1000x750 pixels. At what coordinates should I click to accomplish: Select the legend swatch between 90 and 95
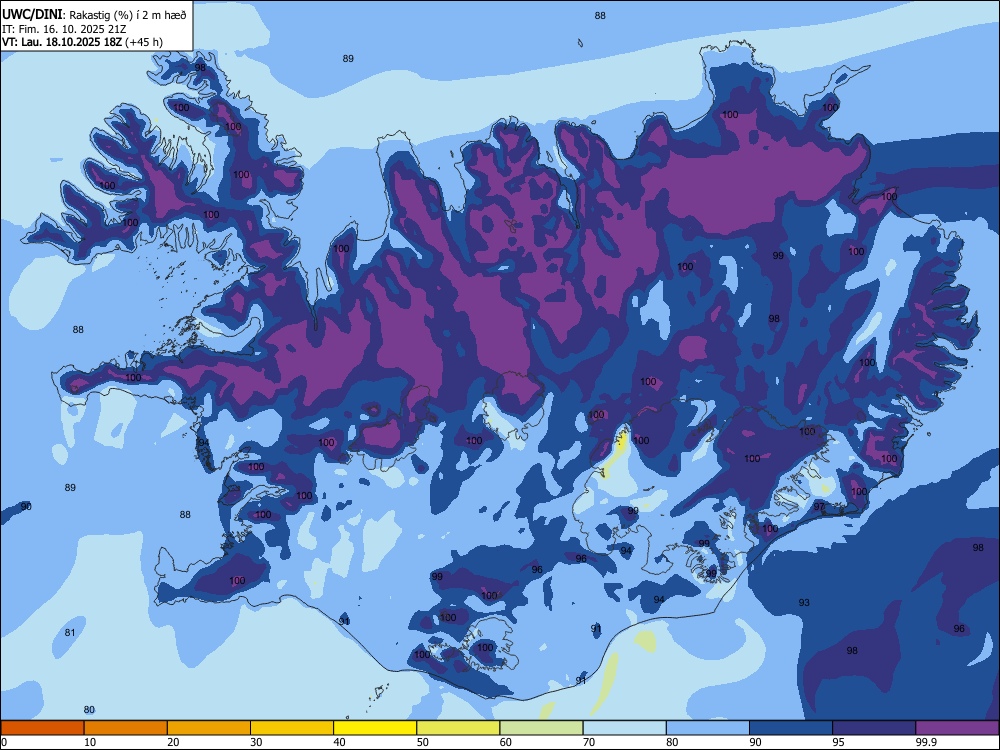pos(791,728)
